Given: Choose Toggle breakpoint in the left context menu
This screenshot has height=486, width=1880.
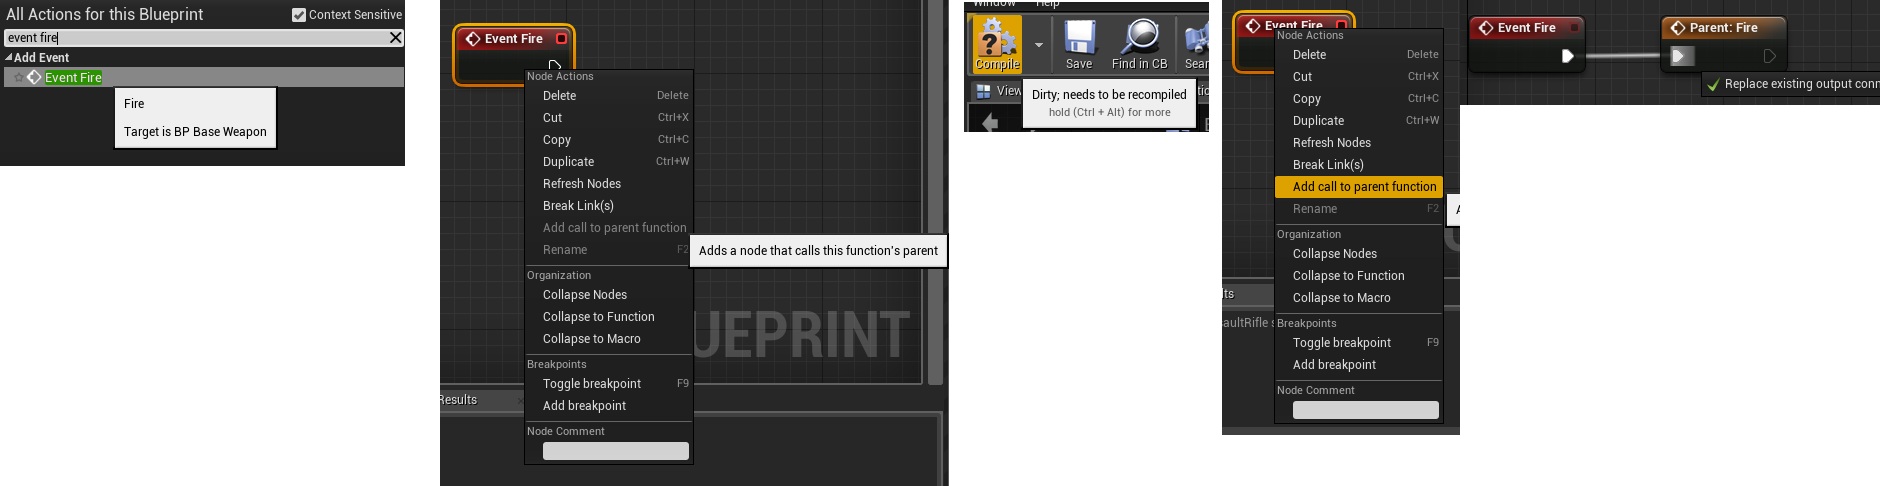Looking at the screenshot, I should 609,384.
